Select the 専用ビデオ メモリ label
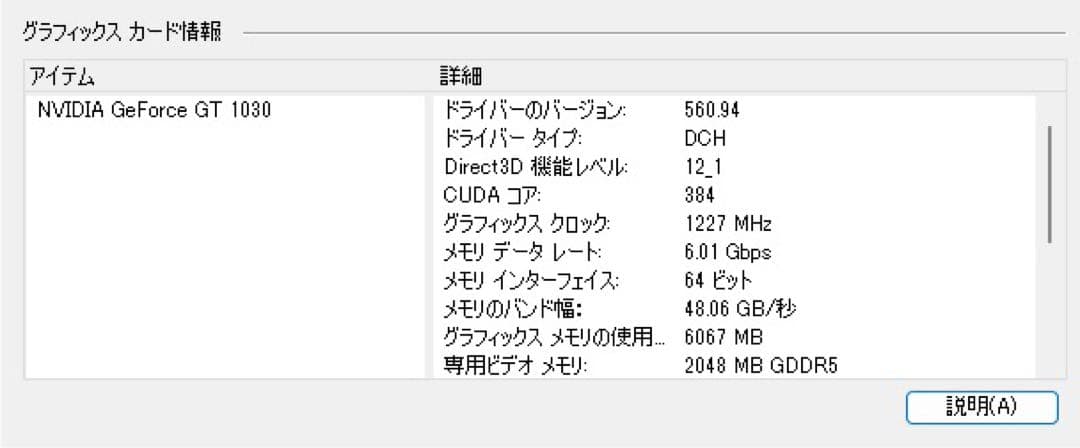This screenshot has height=448, width=1080. pyautogui.click(x=514, y=366)
